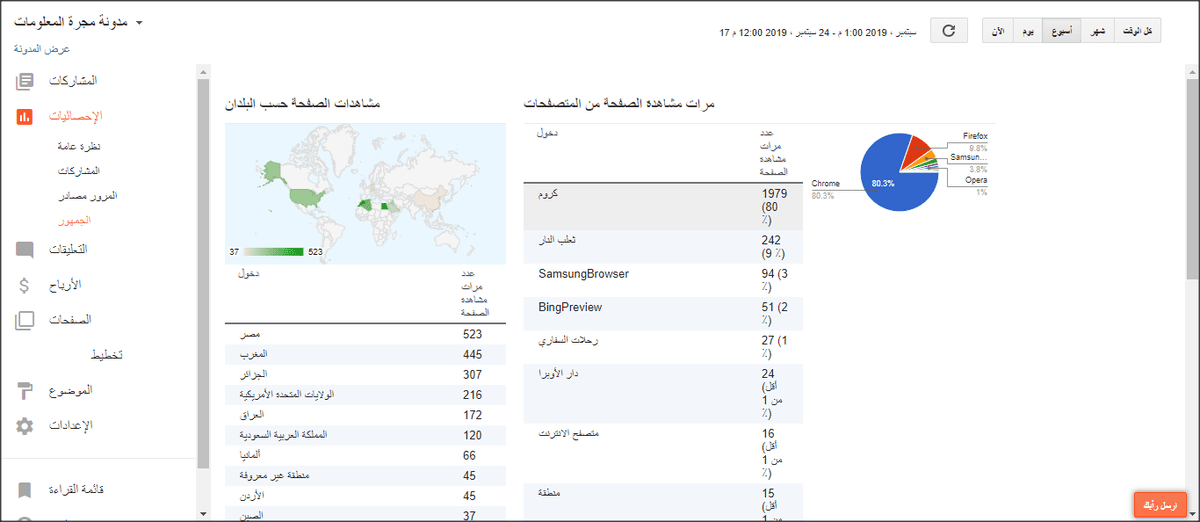The image size is (1200, 522).
Task: Click the الإحصاءات statistics menu label
Action: tap(76, 116)
